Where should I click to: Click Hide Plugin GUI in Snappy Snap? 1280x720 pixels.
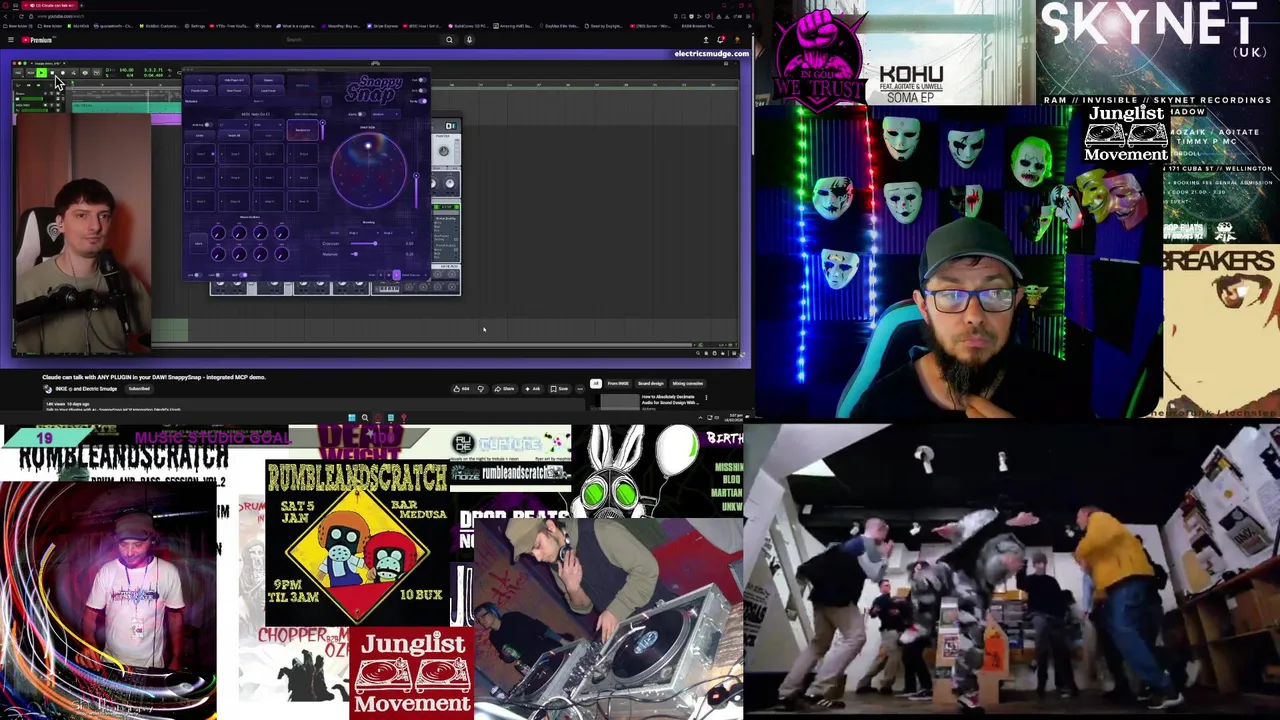point(234,80)
